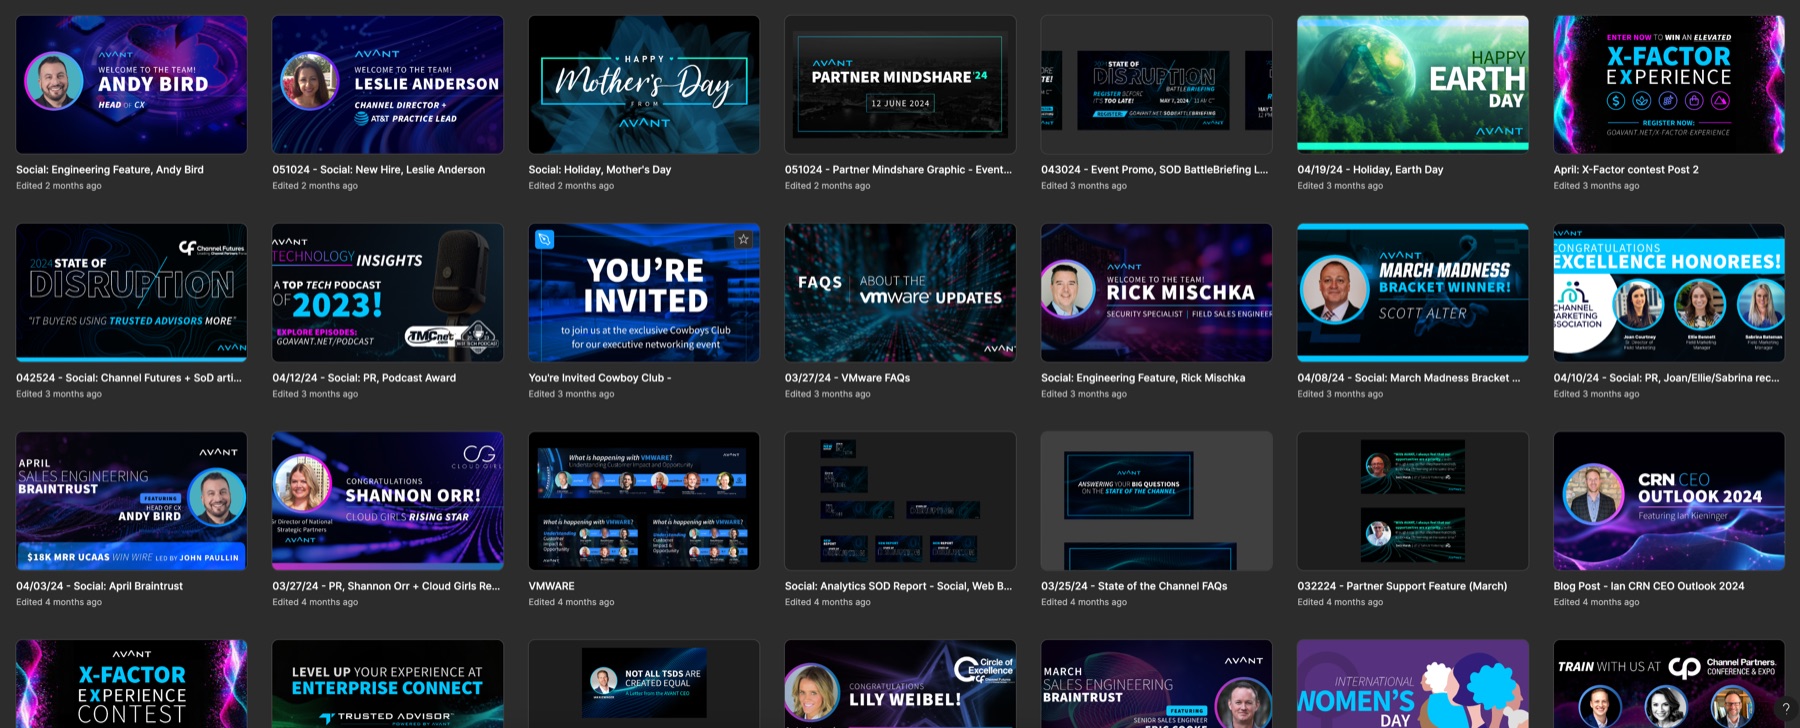Viewport: 1800px width, 728px height.
Task: Click title '04/03/24 - Social: April Braintrust'
Action: click(99, 586)
